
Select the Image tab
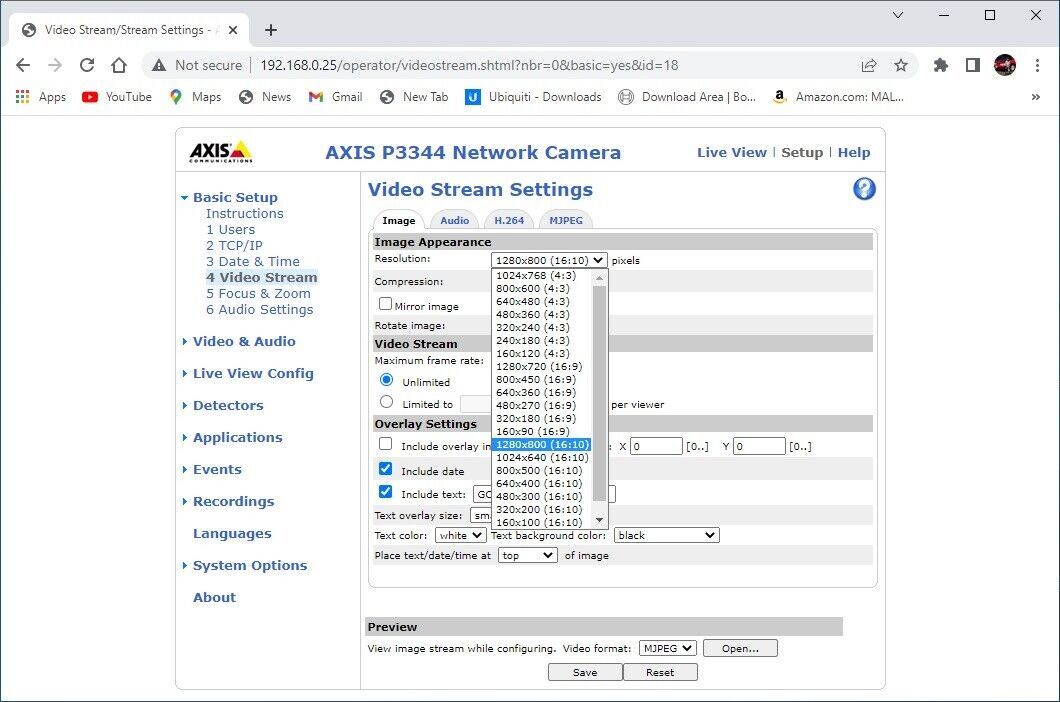click(x=399, y=220)
